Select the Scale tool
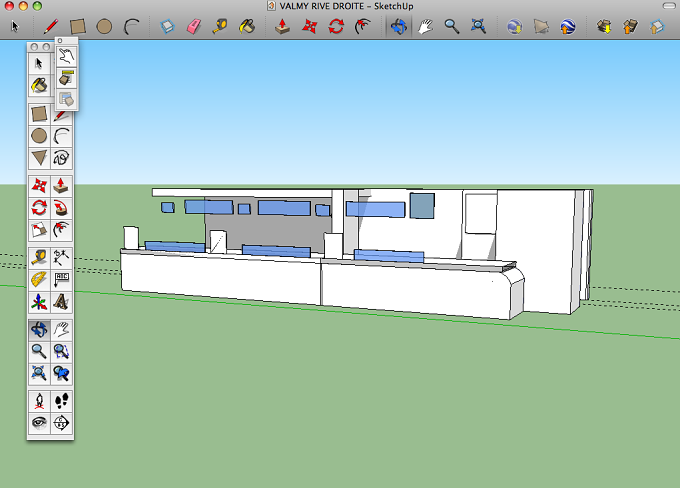The height and width of the screenshot is (488, 680). pos(39,229)
